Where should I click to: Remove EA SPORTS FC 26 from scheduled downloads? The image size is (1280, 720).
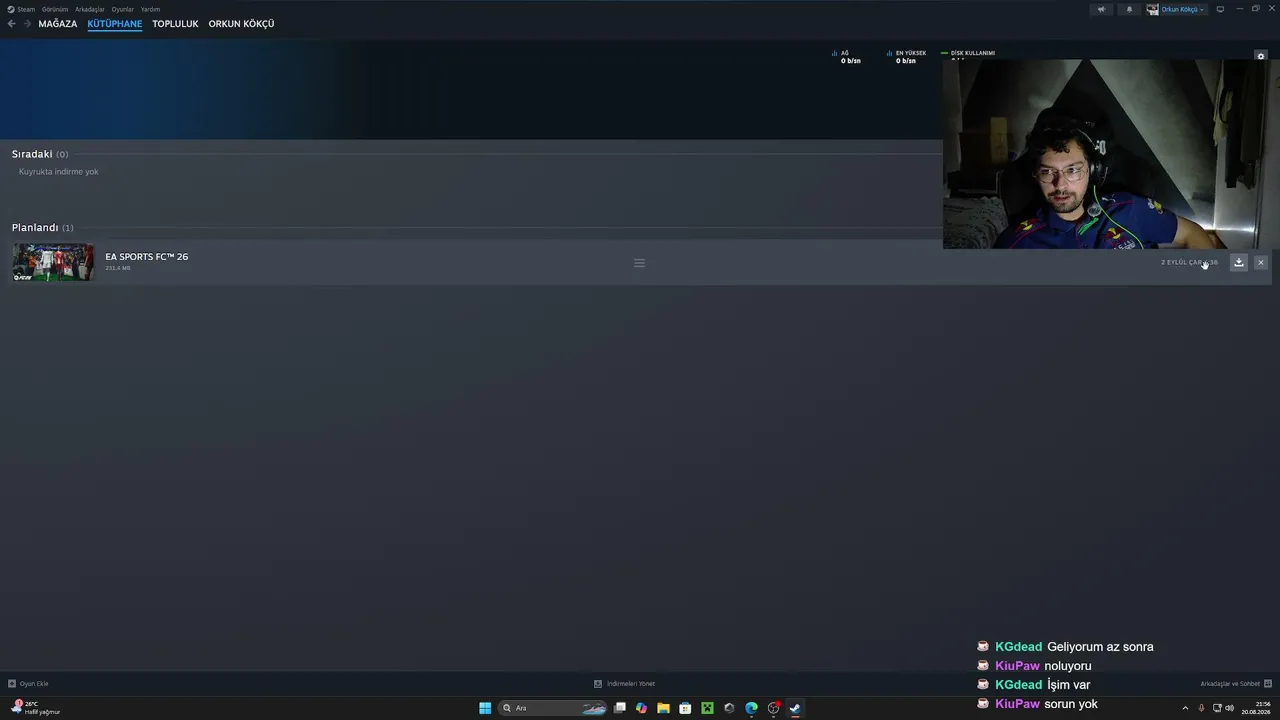click(1260, 262)
